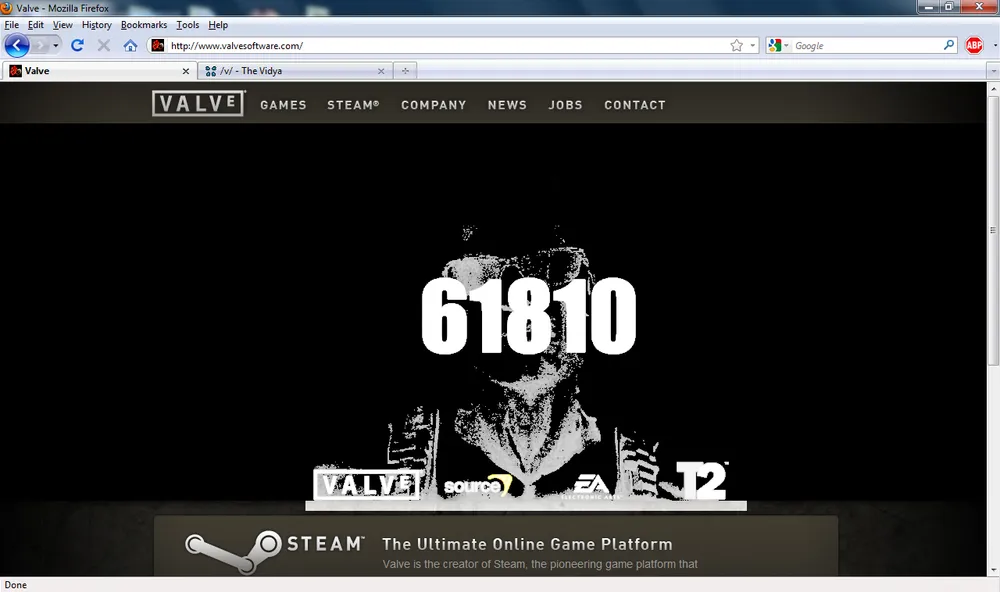Image resolution: width=1000 pixels, height=592 pixels.
Task: Reload the current page
Action: (x=77, y=46)
